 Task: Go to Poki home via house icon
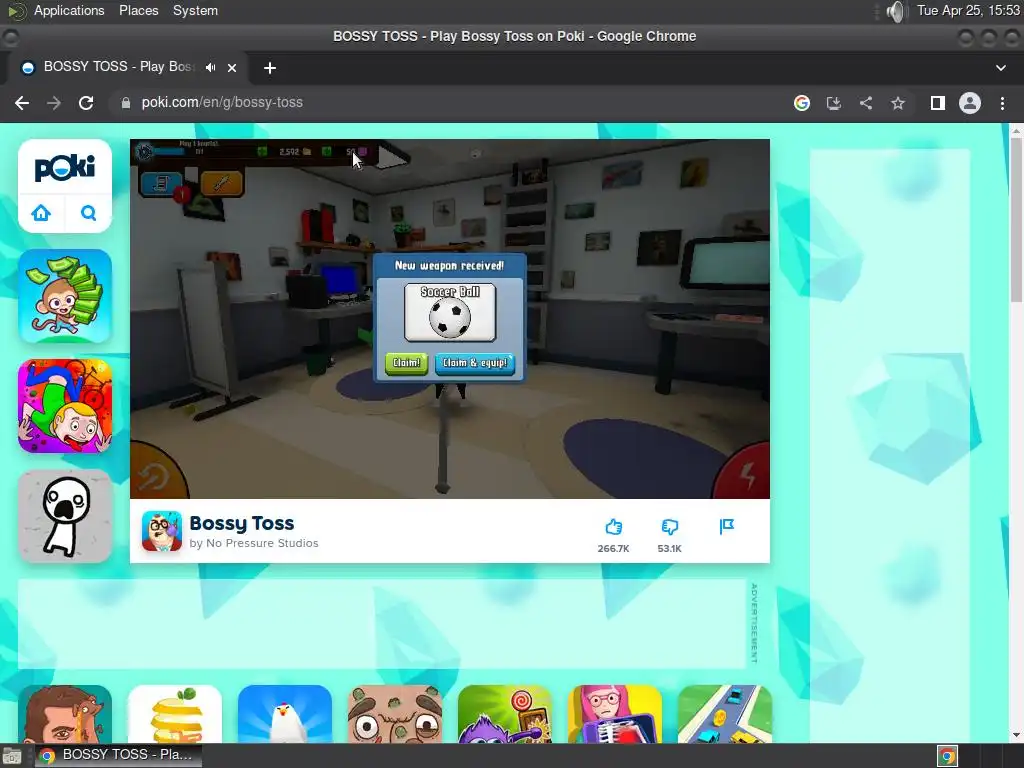pyautogui.click(x=41, y=213)
